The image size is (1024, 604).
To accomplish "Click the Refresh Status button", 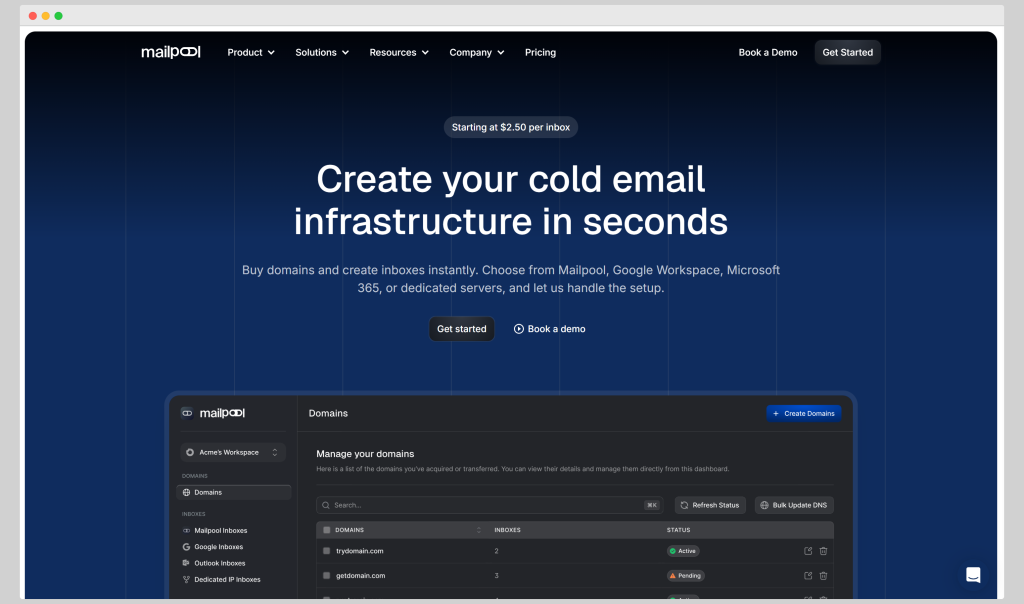I will click(710, 505).
